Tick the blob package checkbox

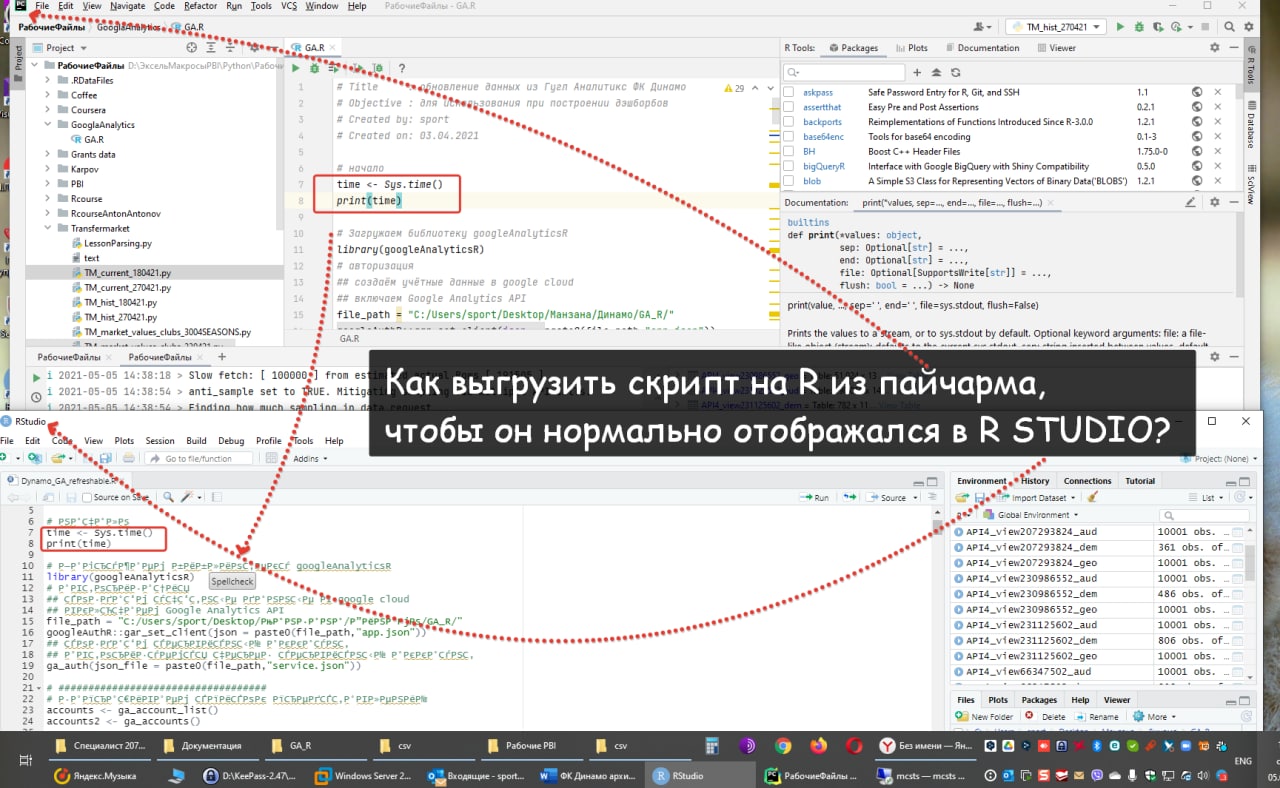click(x=789, y=182)
